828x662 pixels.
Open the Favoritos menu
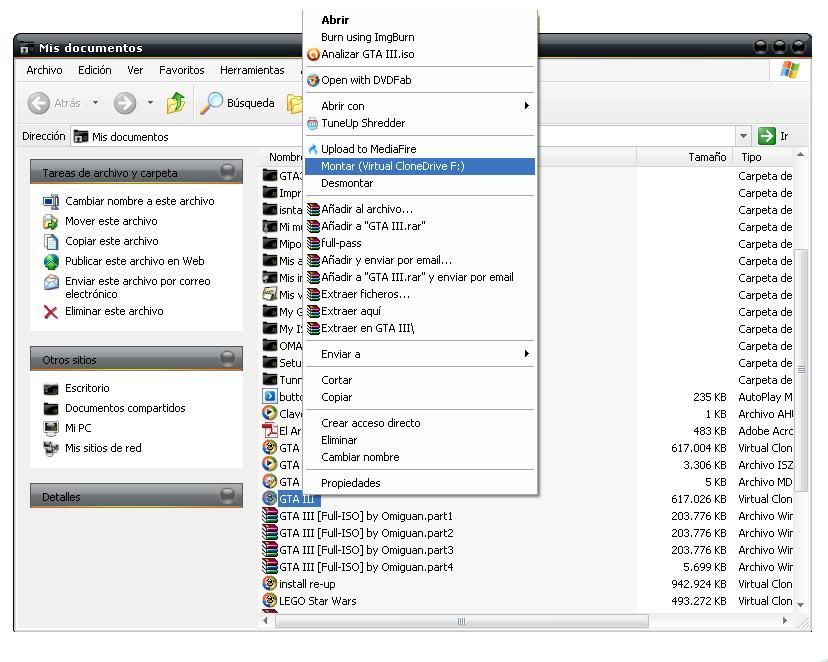coord(182,70)
